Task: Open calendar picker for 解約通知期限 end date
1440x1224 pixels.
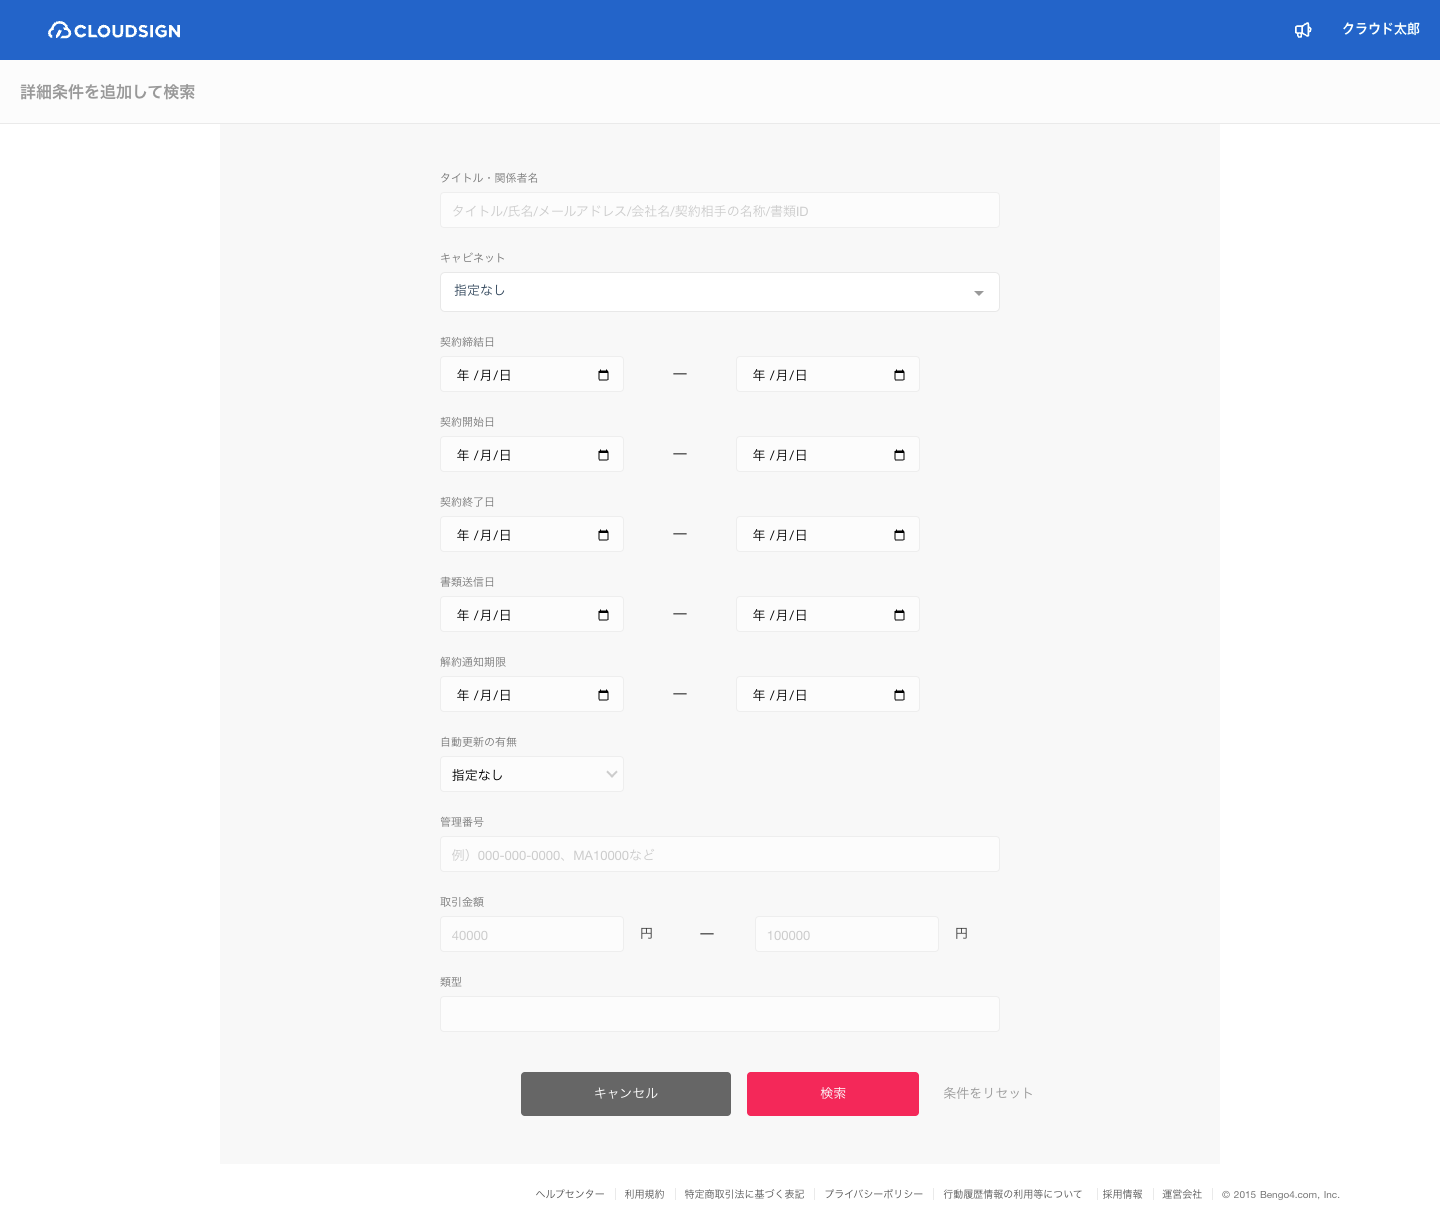Action: [899, 695]
